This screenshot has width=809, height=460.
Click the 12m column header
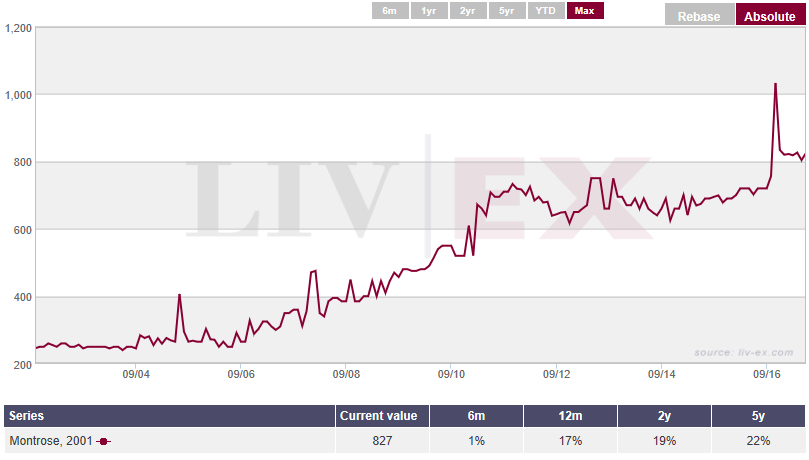(x=570, y=416)
